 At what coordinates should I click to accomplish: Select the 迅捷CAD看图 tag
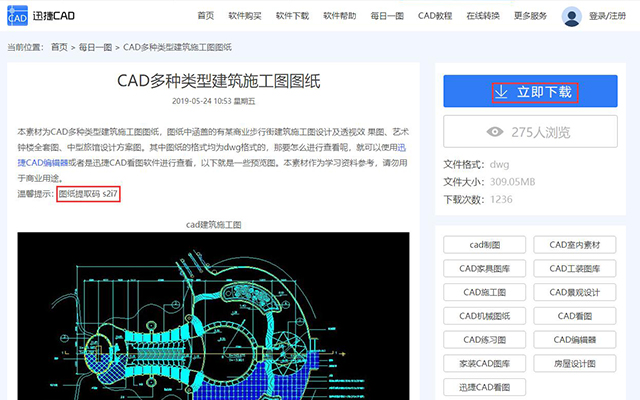click(484, 387)
